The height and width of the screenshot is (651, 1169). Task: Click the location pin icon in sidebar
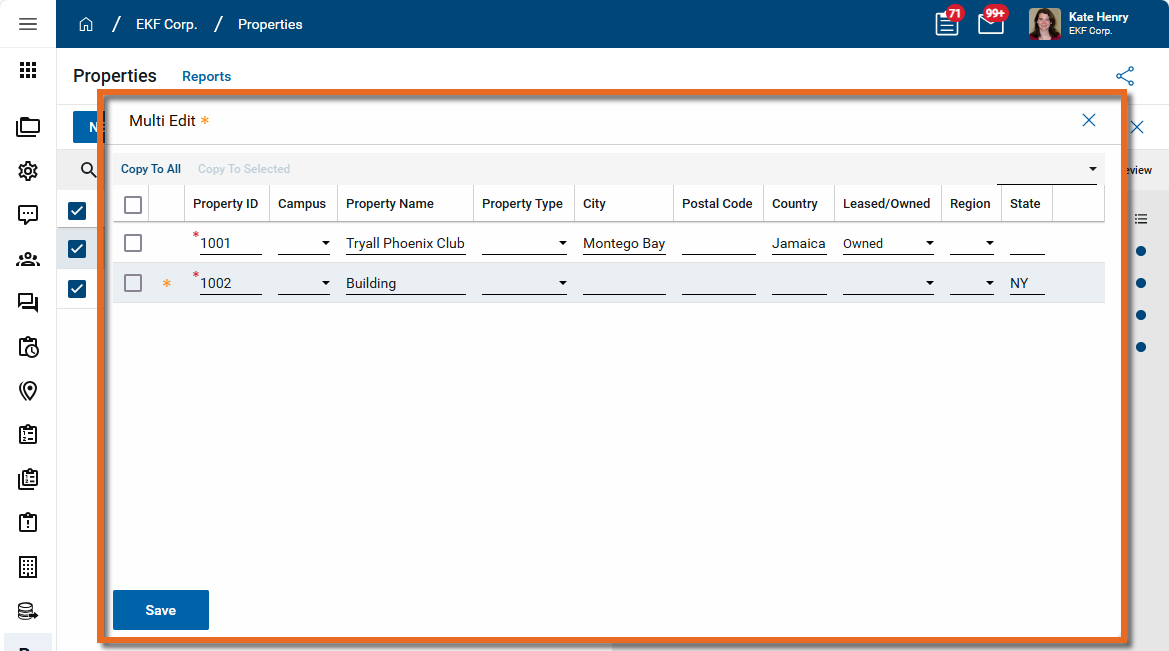28,391
